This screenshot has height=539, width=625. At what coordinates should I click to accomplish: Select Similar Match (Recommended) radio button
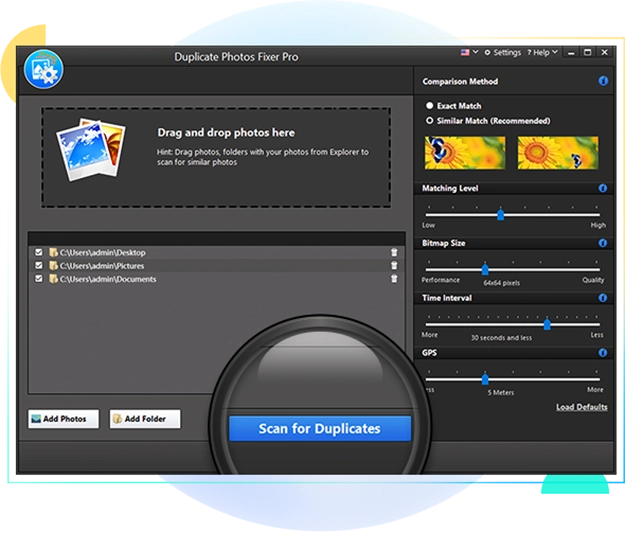point(429,120)
